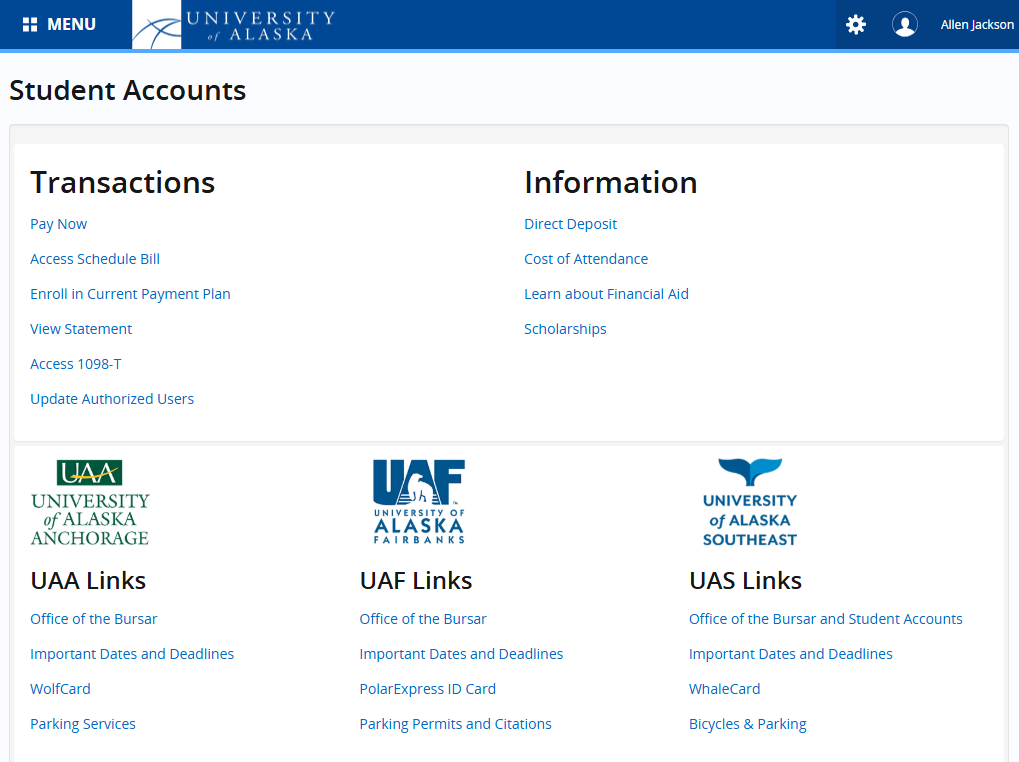The image size is (1019, 762).
Task: Open UAA Office of the Bursar
Action: [x=94, y=619]
